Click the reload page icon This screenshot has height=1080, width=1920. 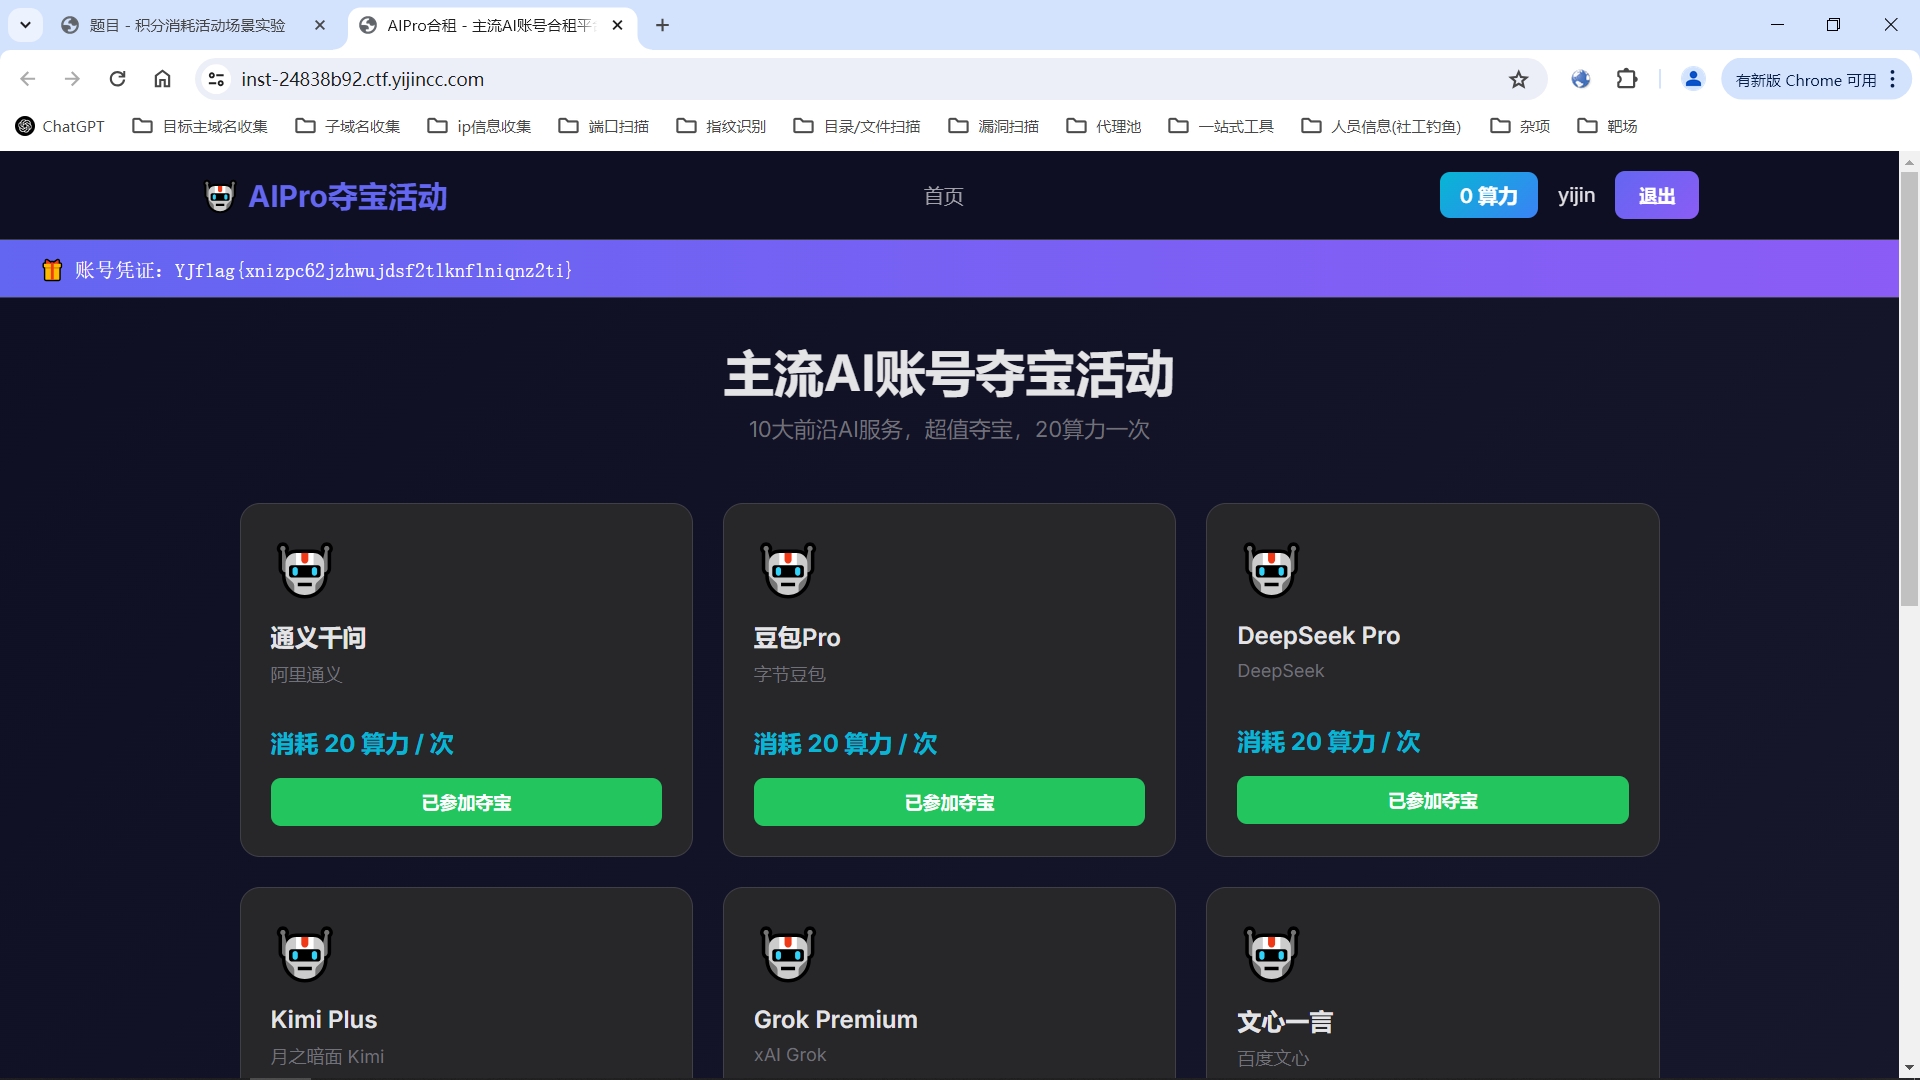(117, 79)
